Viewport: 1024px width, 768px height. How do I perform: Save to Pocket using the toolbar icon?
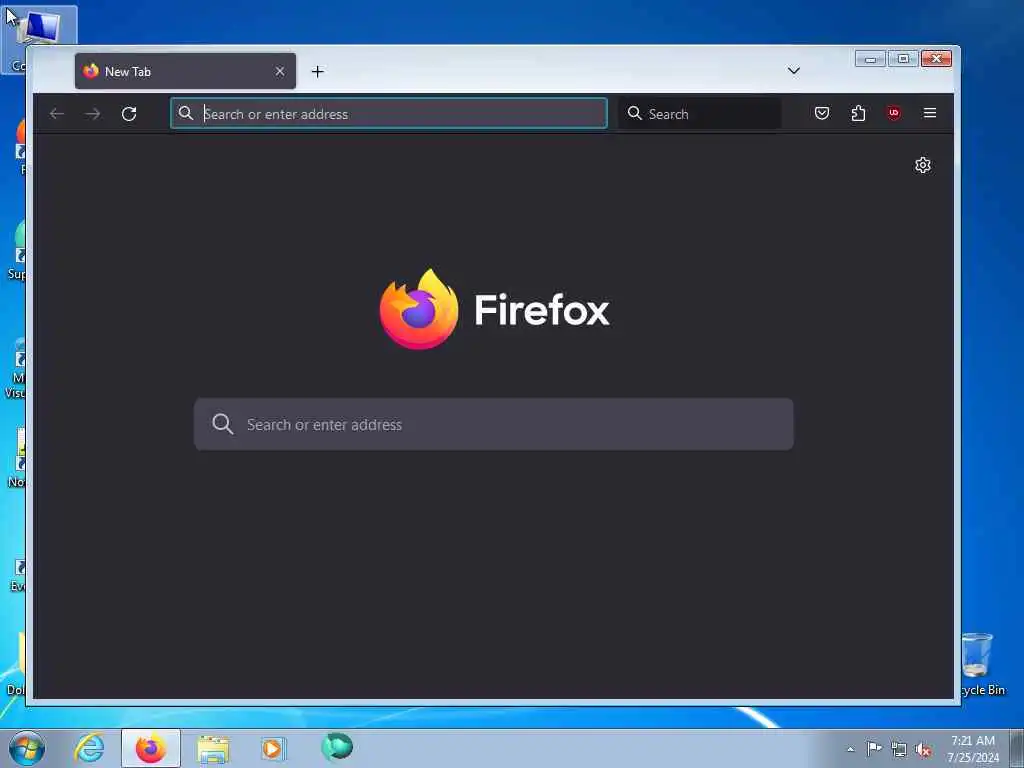click(822, 114)
